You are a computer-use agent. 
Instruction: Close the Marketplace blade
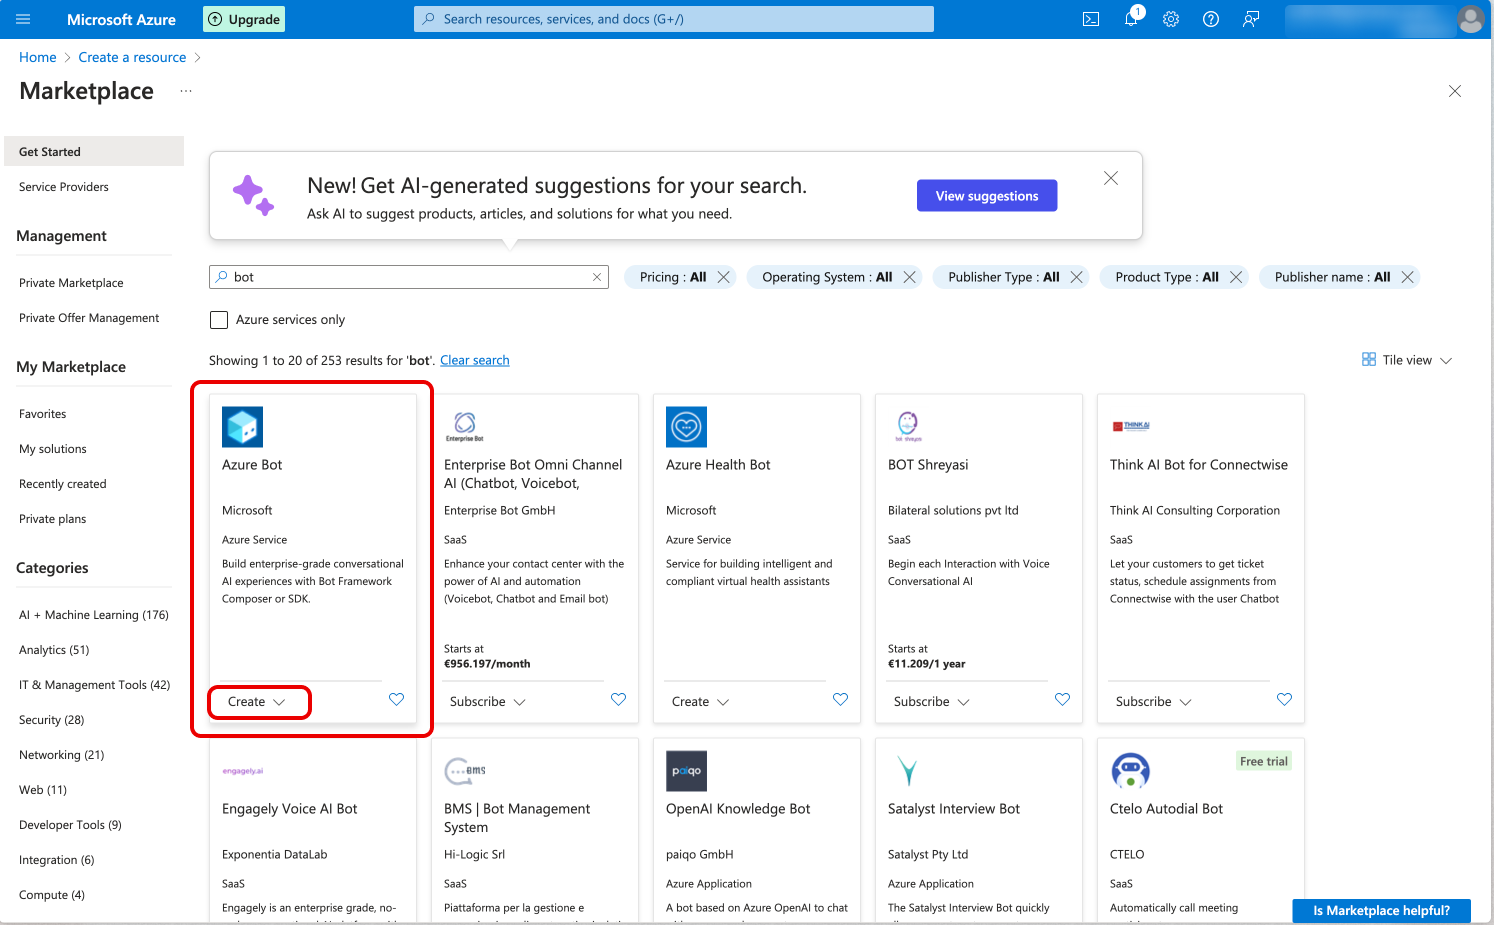1455,91
